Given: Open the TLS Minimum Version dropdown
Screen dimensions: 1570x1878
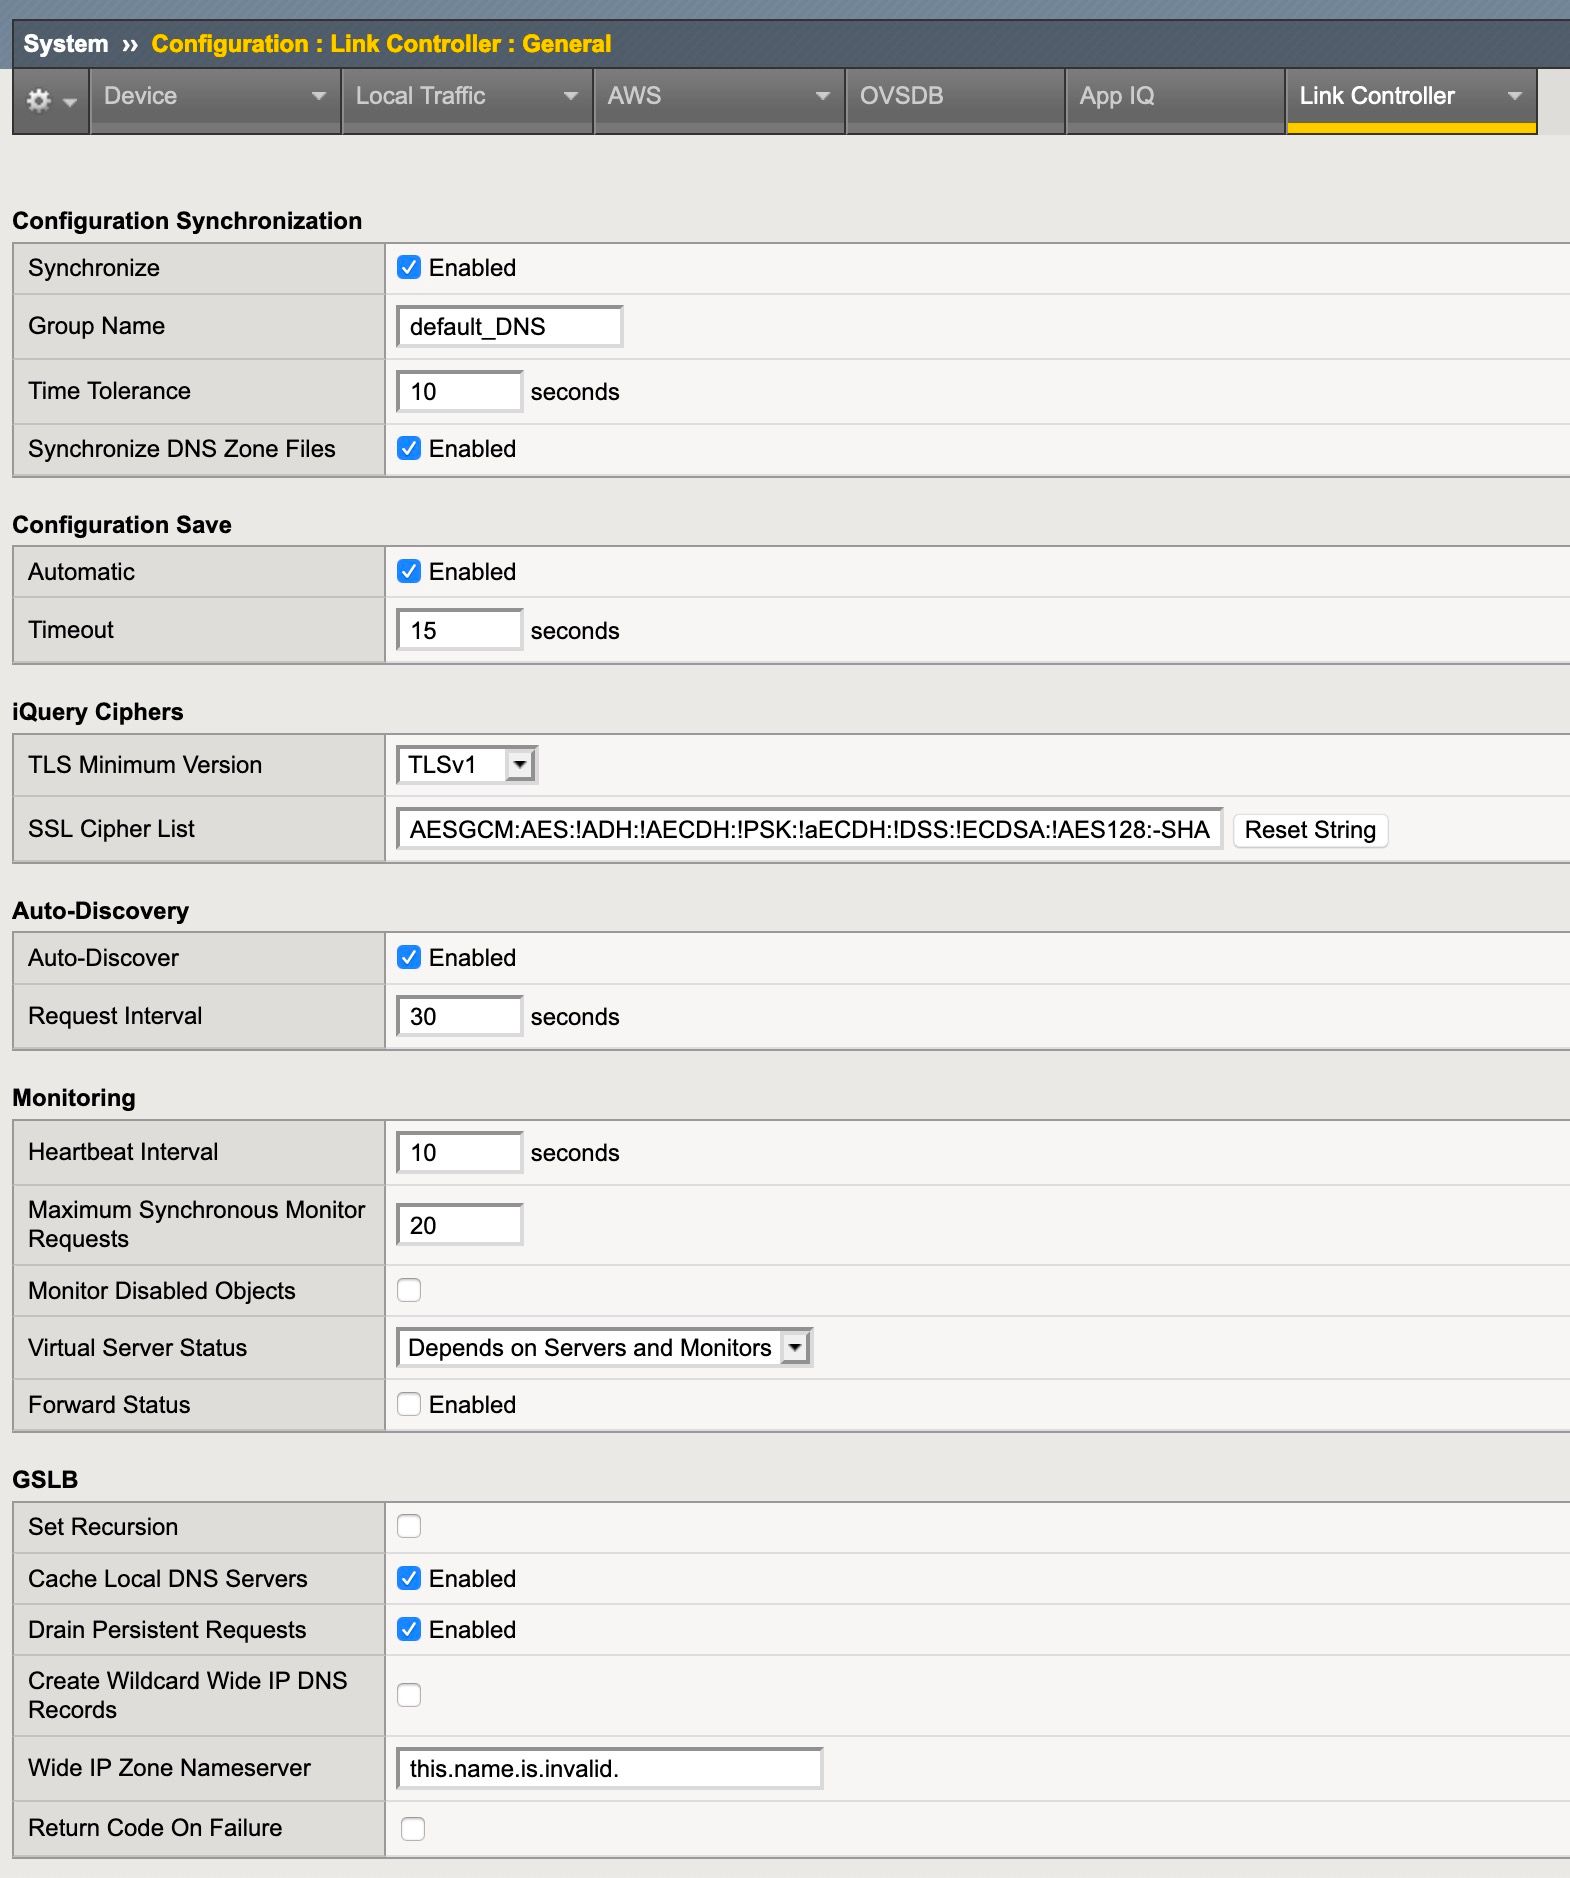Looking at the screenshot, I should [x=467, y=765].
